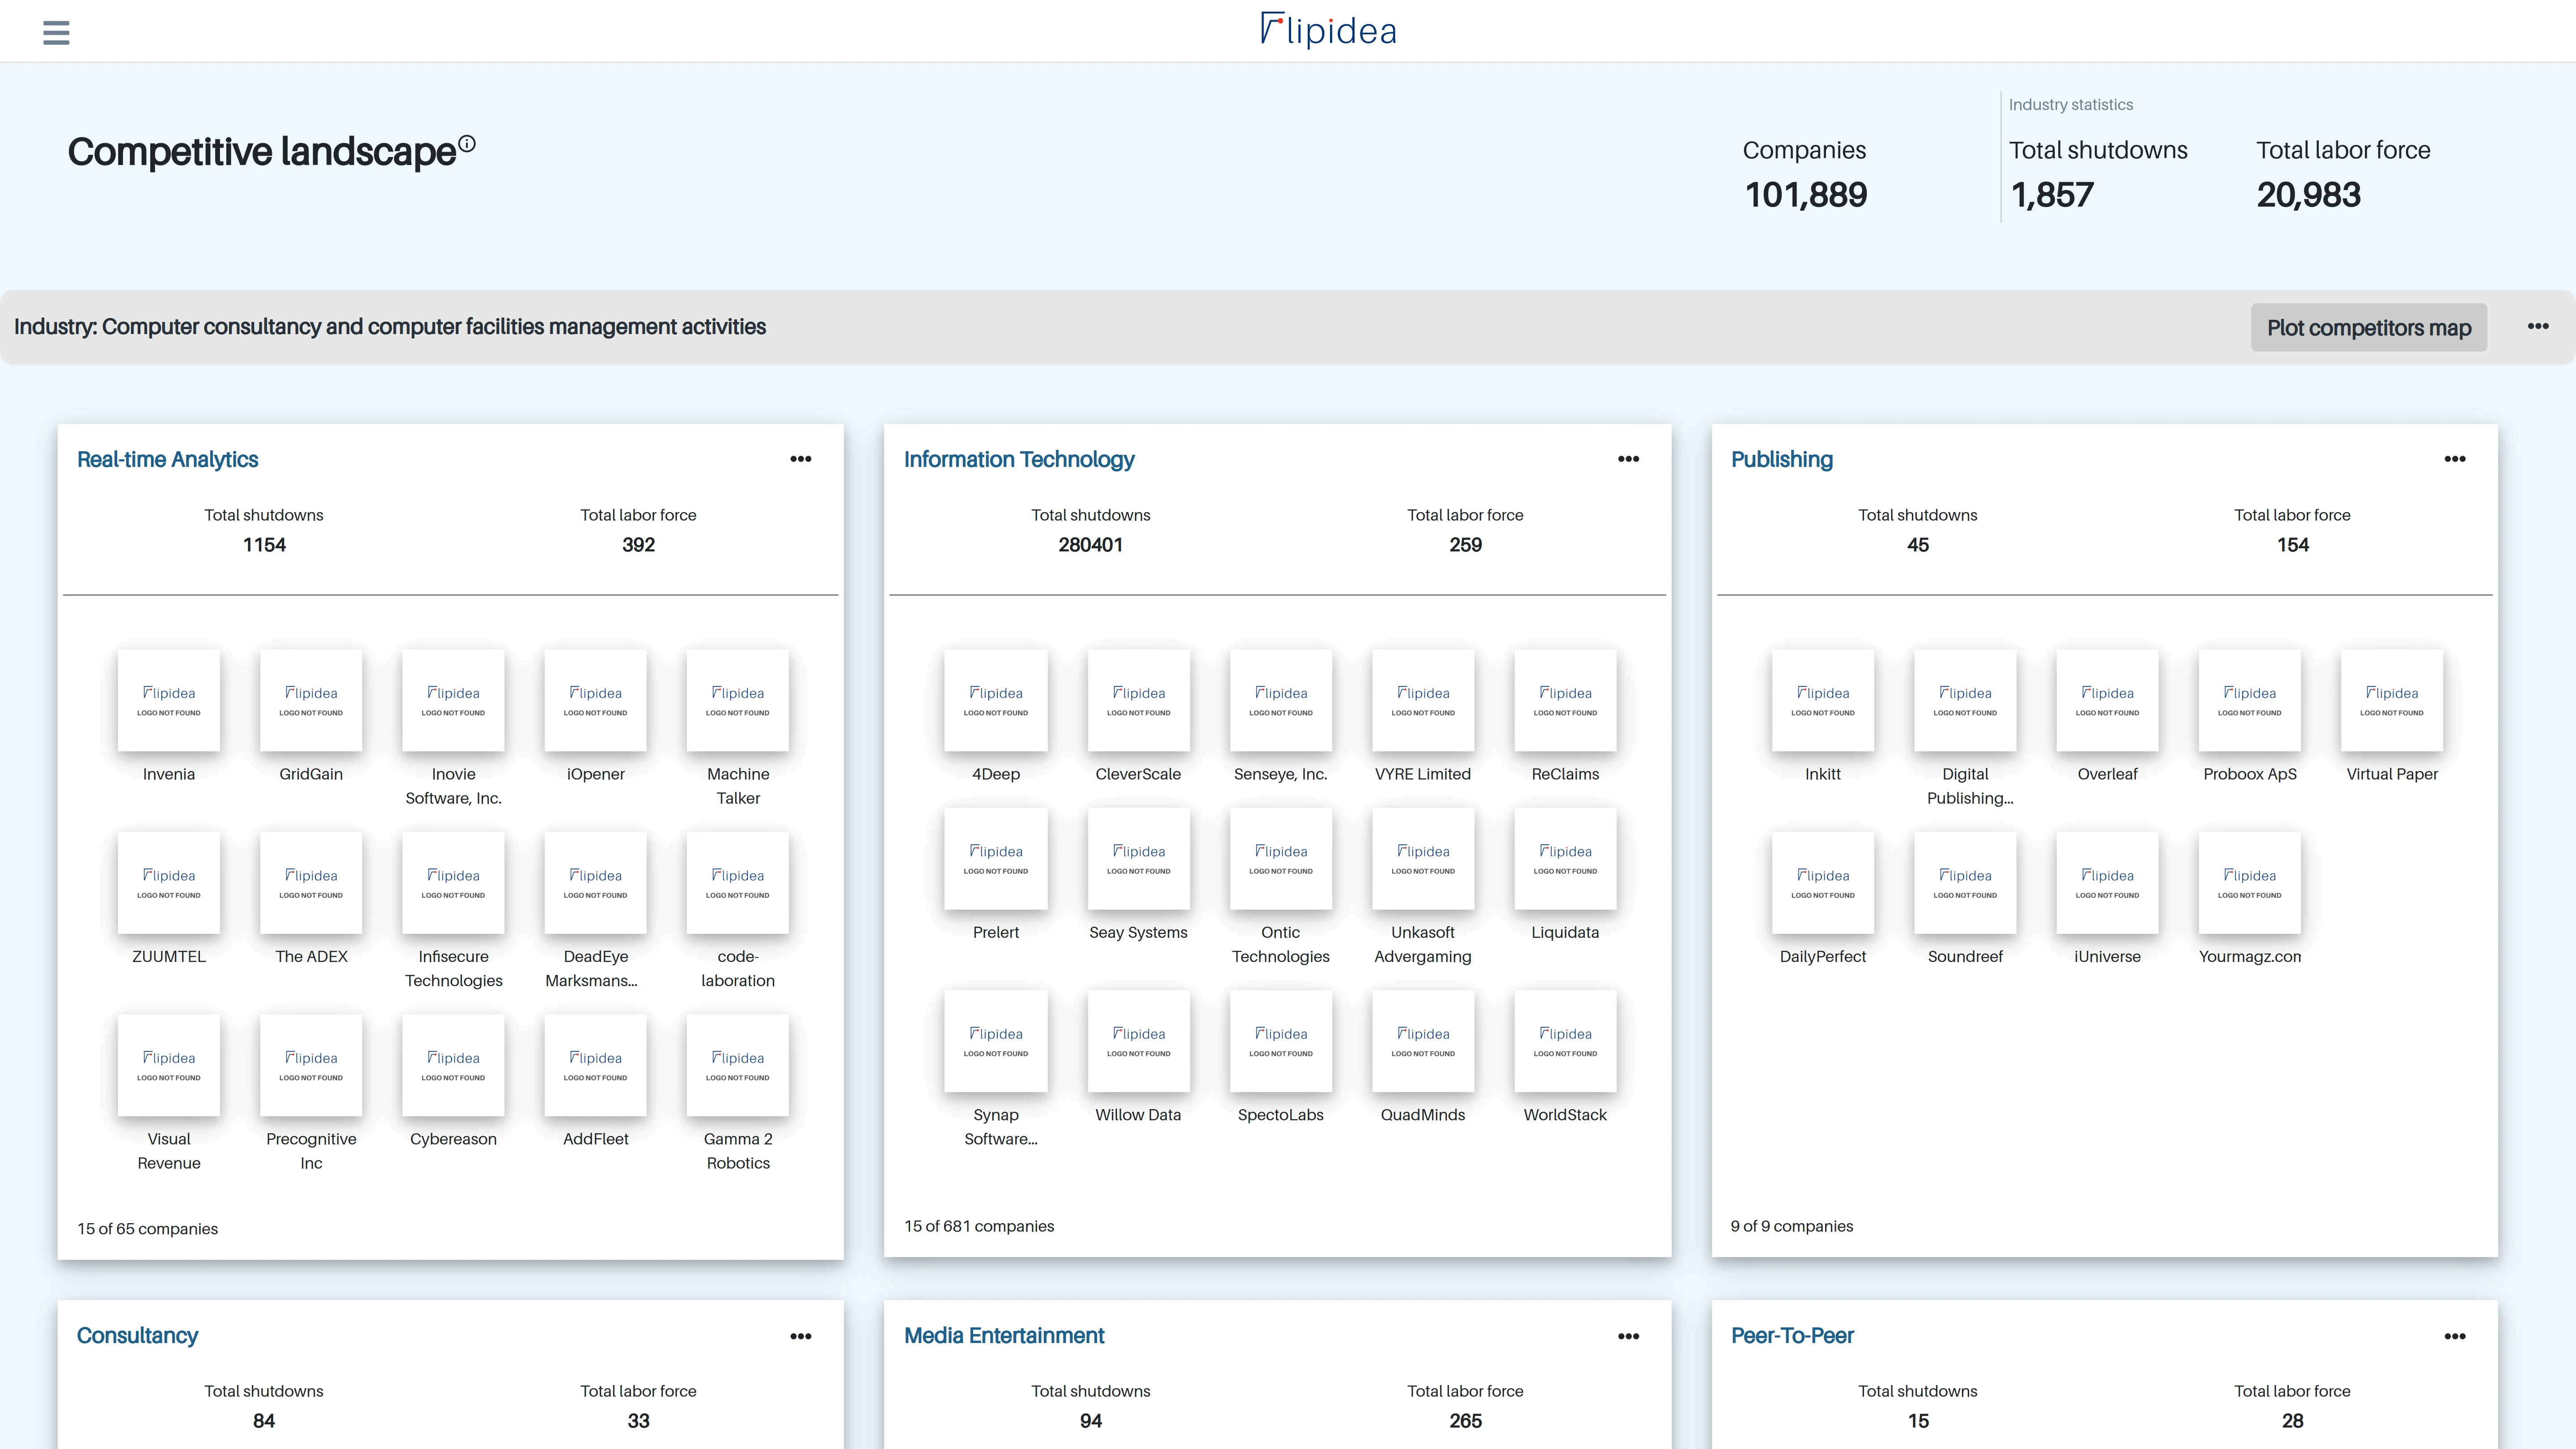Select the Soundreef company logo tile

pyautogui.click(x=1965, y=883)
